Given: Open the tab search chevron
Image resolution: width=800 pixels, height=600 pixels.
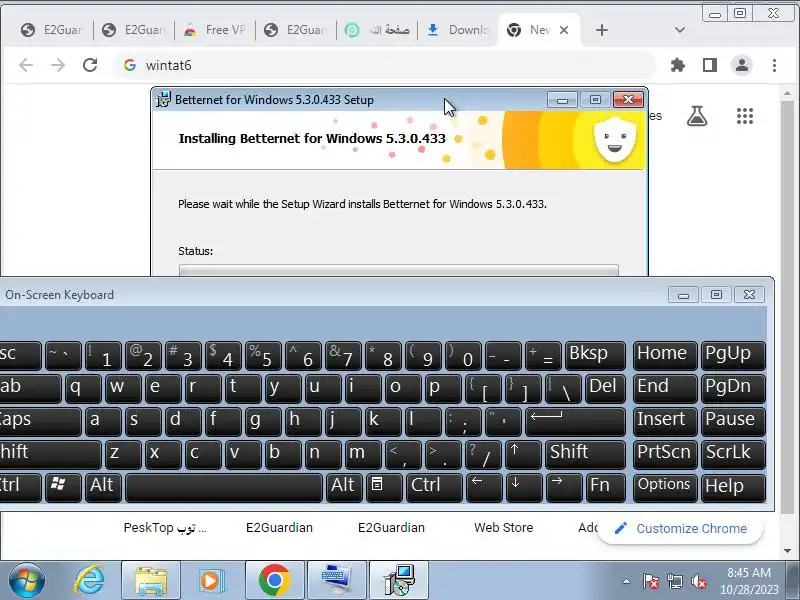Looking at the screenshot, I should [680, 30].
